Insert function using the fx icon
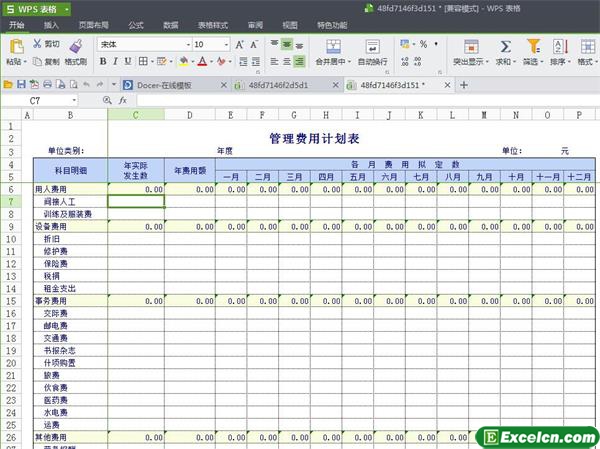Image resolution: width=600 pixels, height=449 pixels. point(122,101)
